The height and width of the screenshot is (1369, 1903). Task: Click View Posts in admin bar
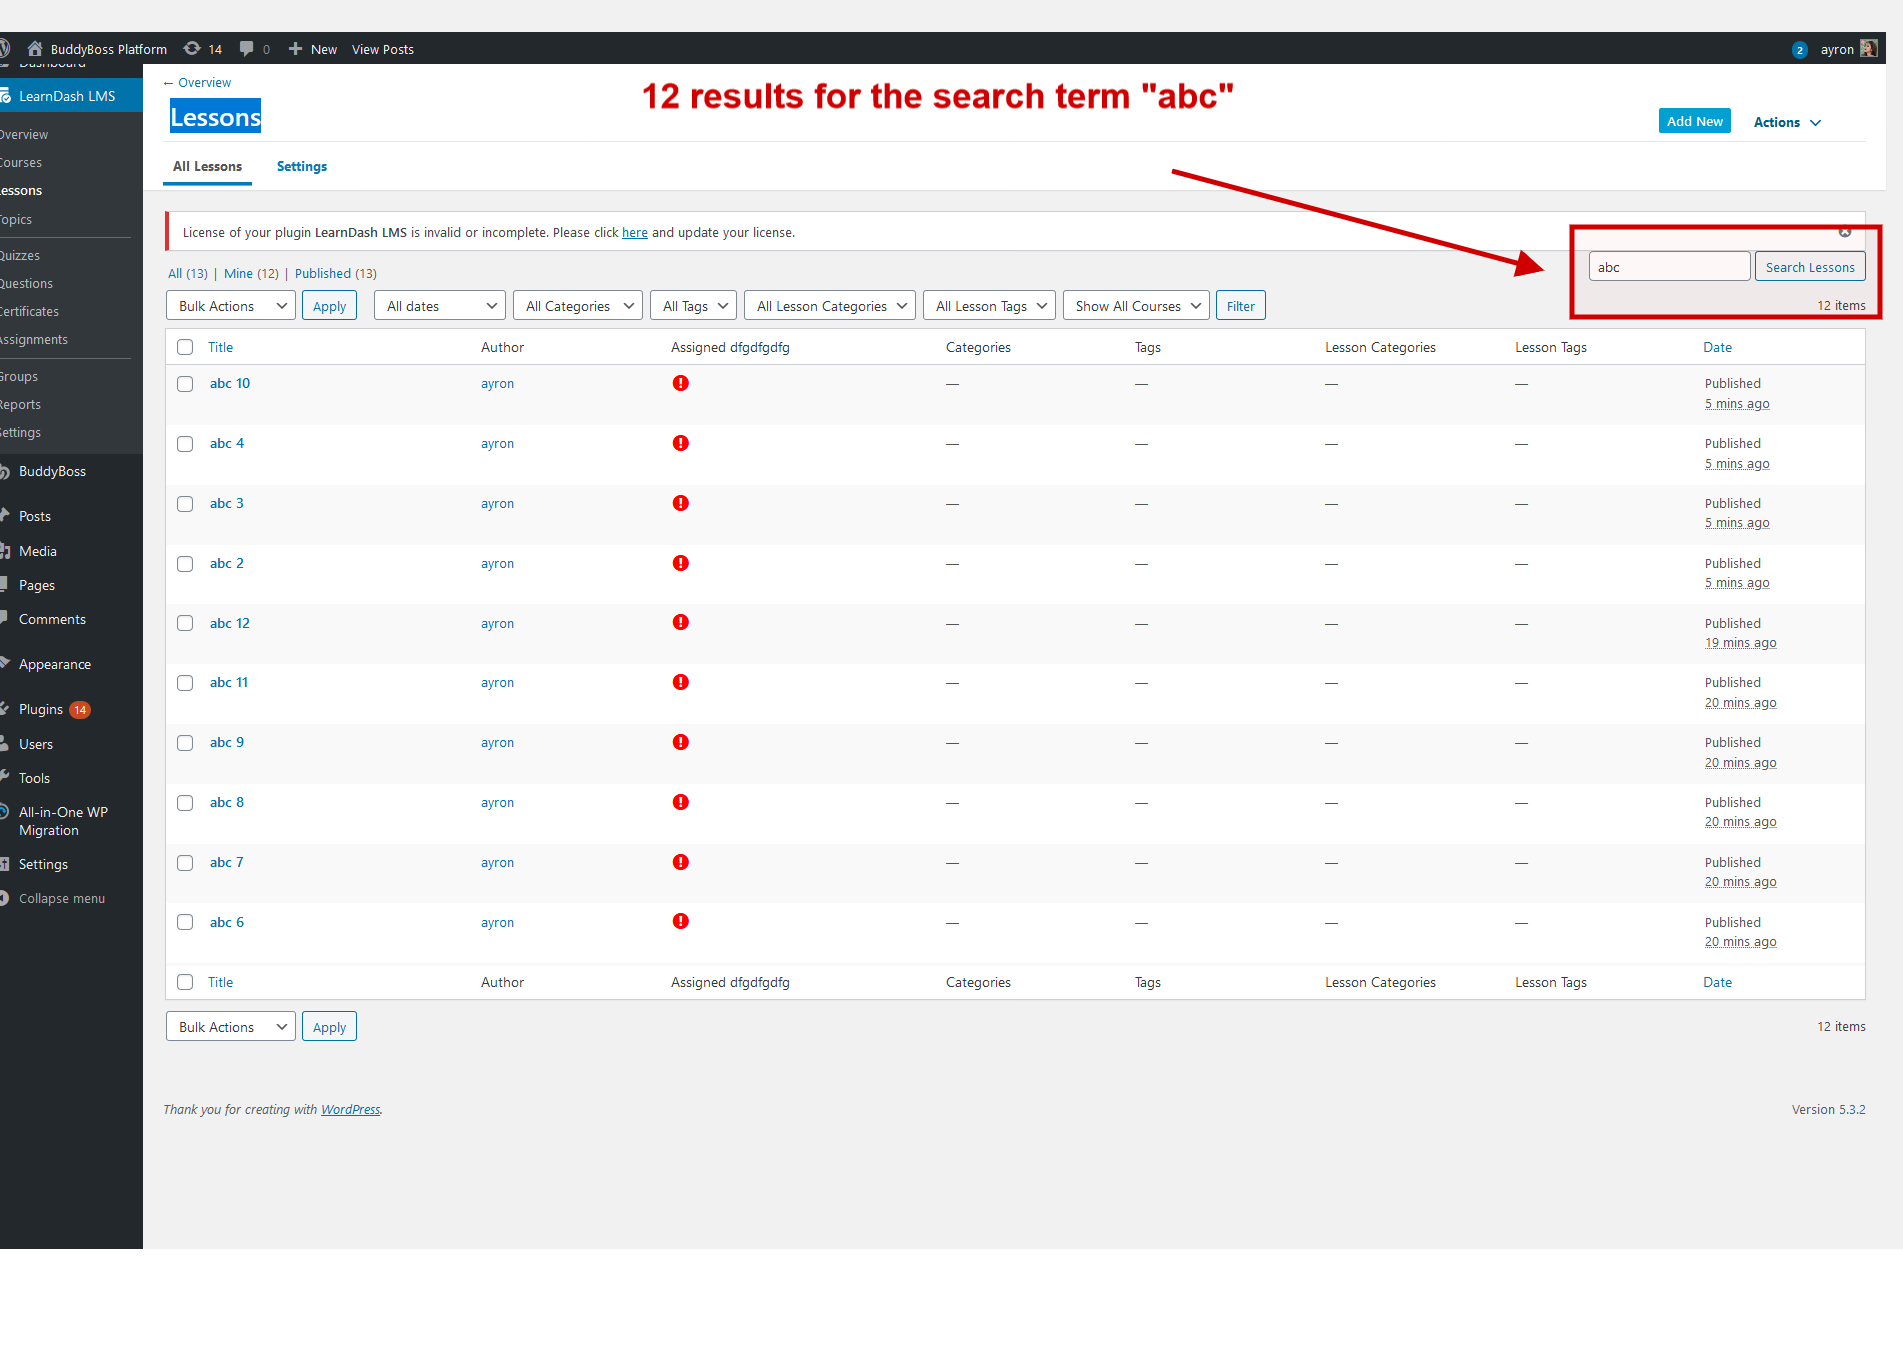point(383,49)
